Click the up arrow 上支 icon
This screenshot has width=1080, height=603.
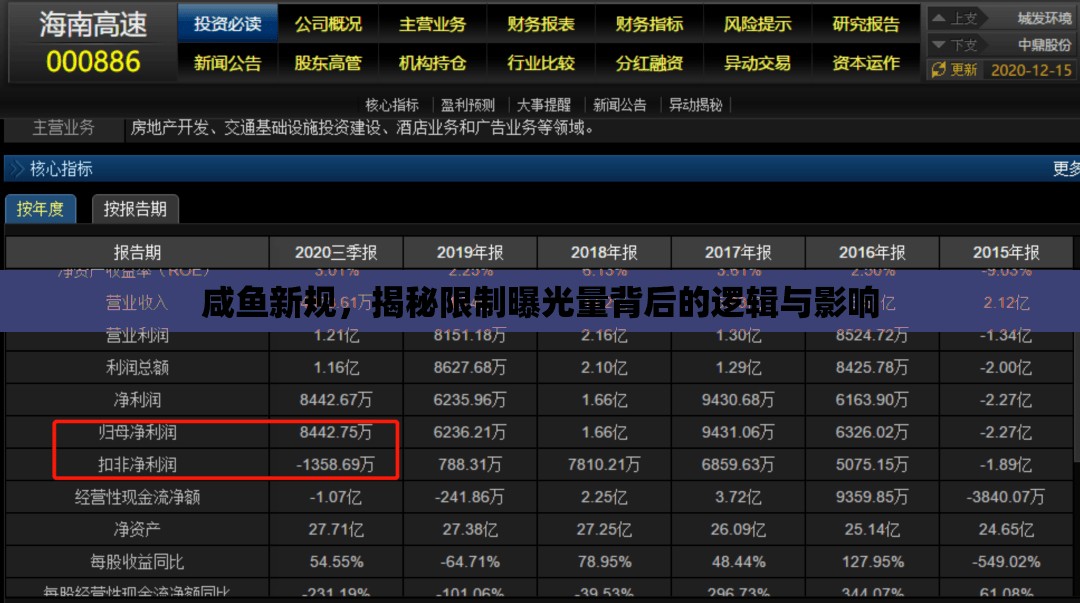pyautogui.click(x=938, y=19)
